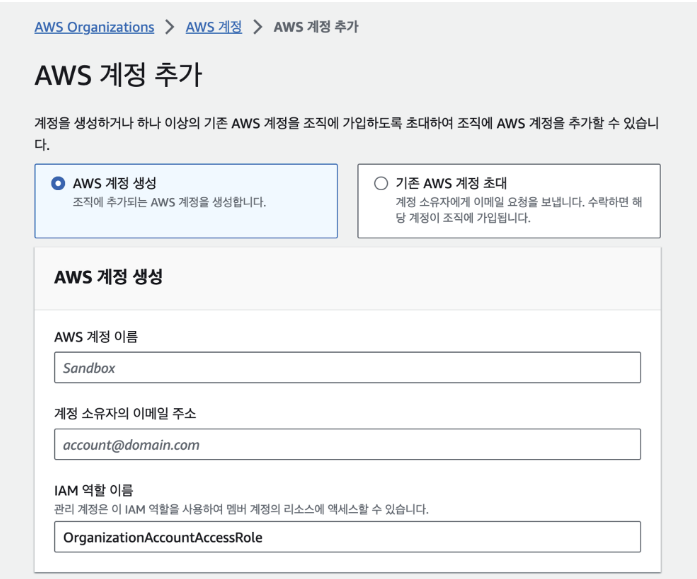Focus the 계정 소유자의 이메일 주소 field
Screen dimensions: 697x579
pyautogui.click(x=347, y=444)
